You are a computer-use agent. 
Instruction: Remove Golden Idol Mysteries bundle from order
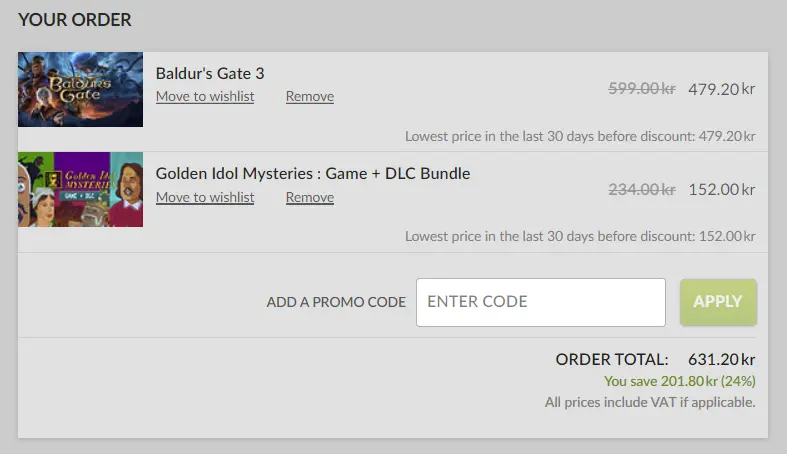click(310, 198)
